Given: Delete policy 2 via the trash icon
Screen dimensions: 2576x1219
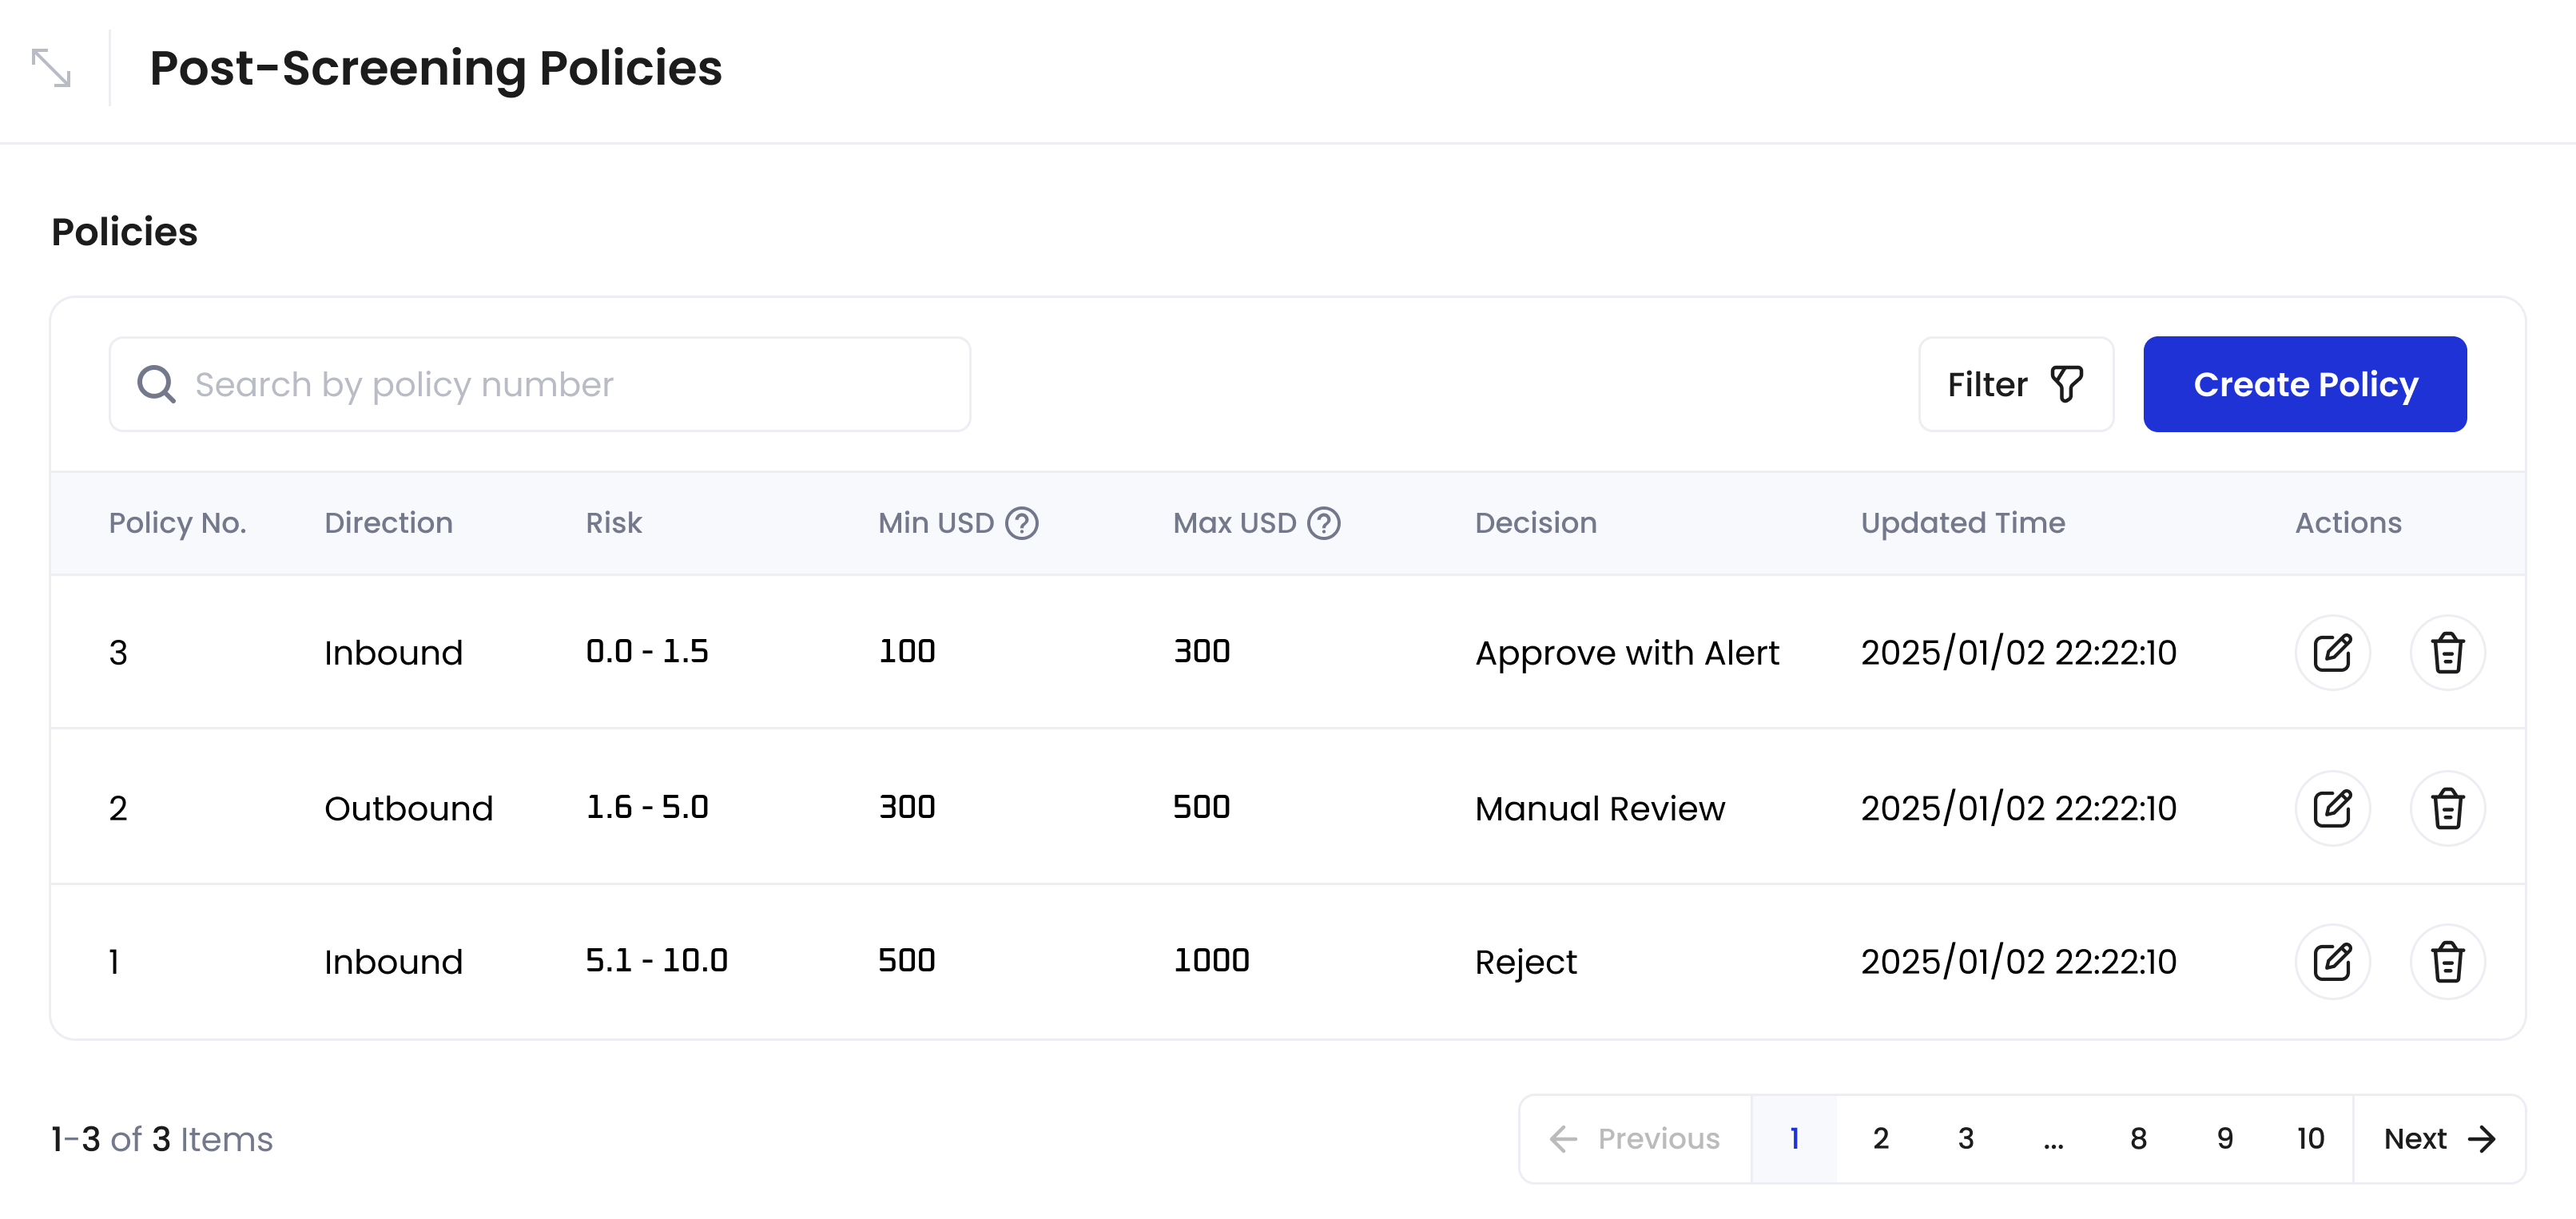Looking at the screenshot, I should point(2447,807).
